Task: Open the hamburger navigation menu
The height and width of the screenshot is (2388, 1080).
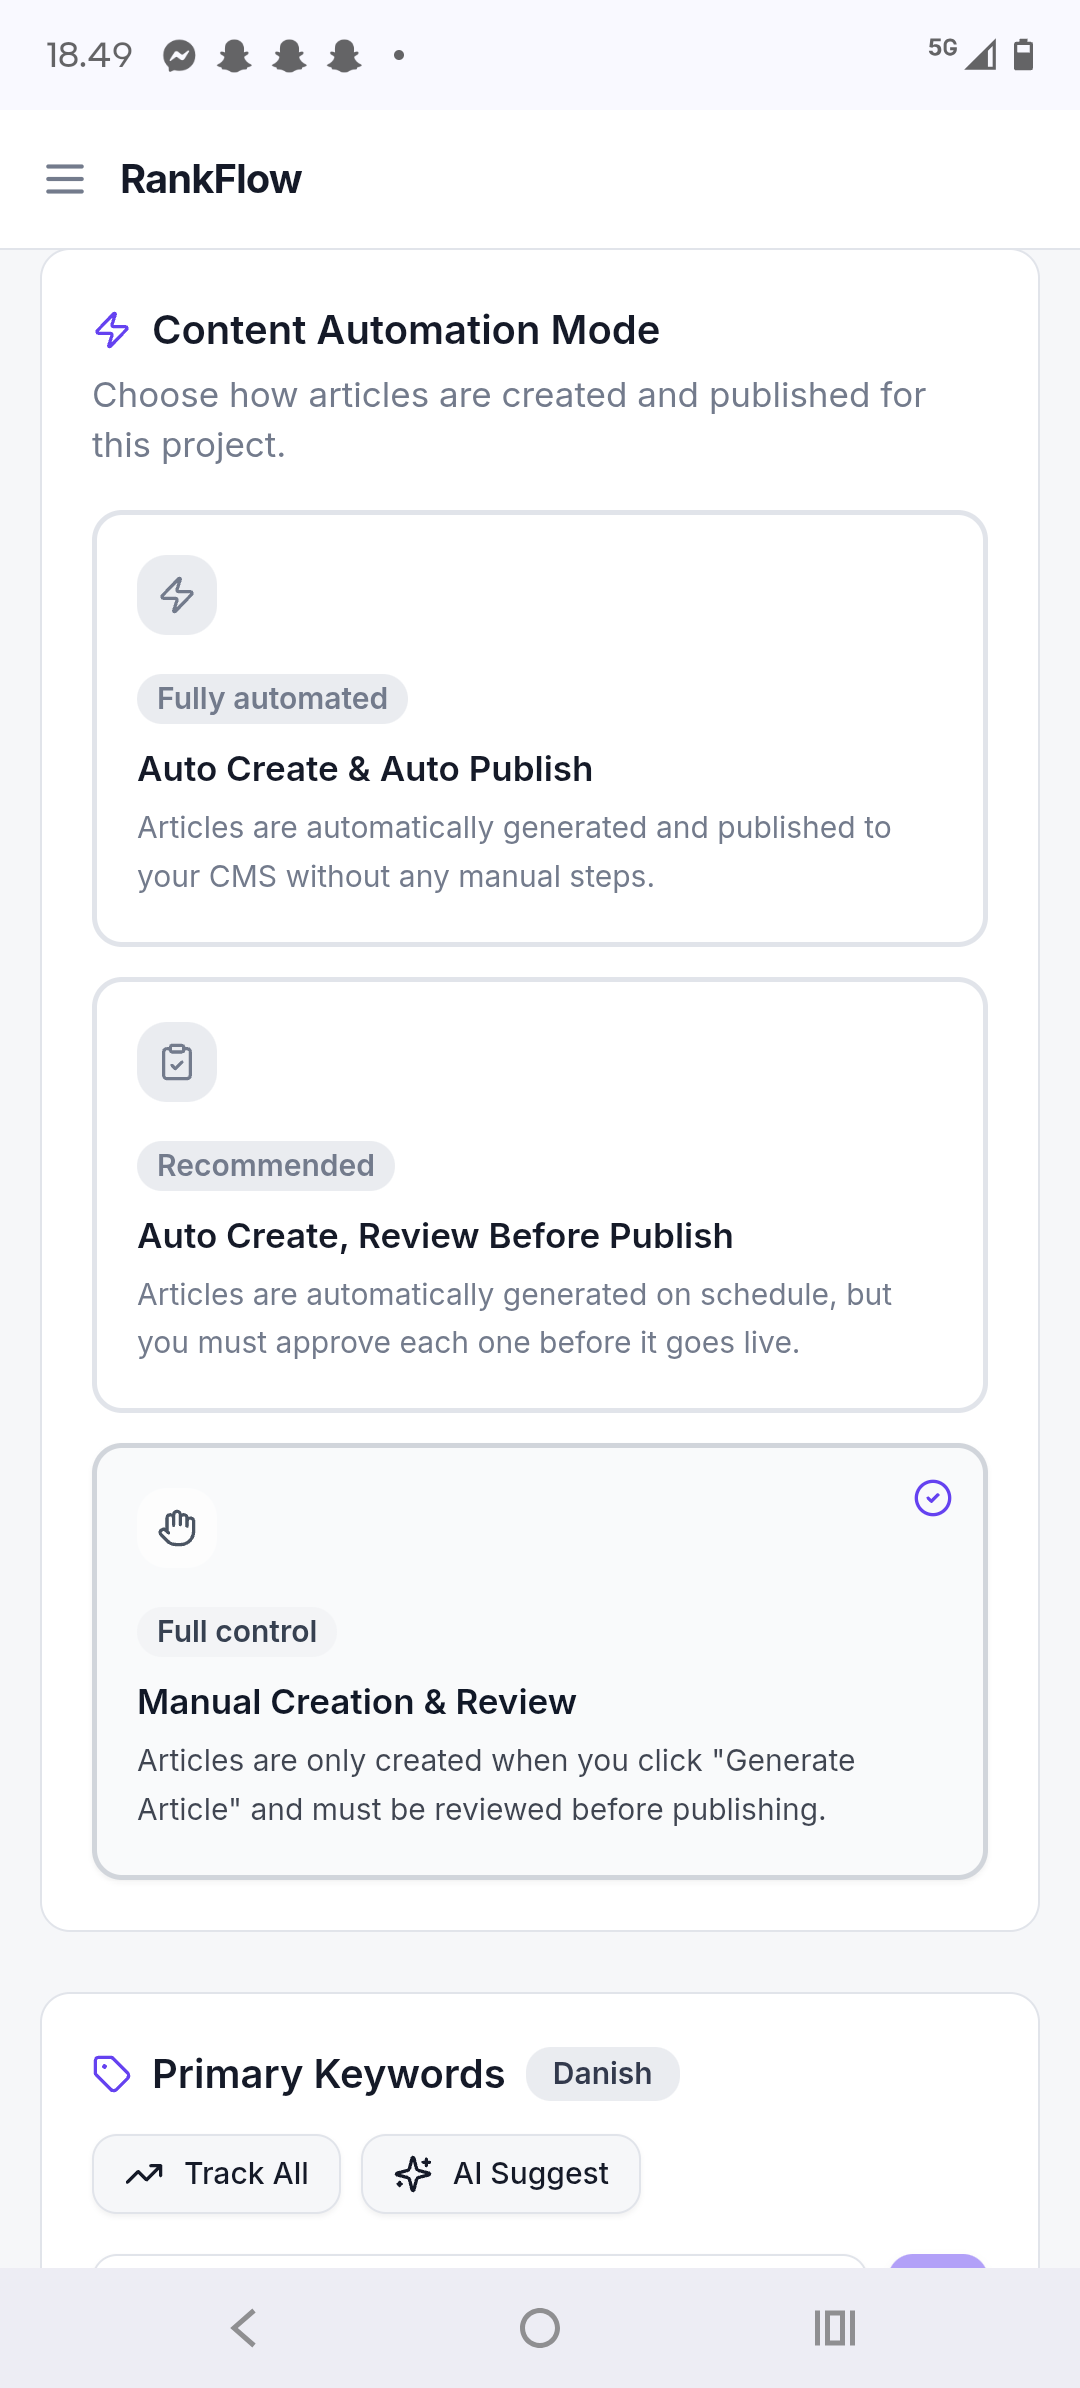Action: [65, 179]
